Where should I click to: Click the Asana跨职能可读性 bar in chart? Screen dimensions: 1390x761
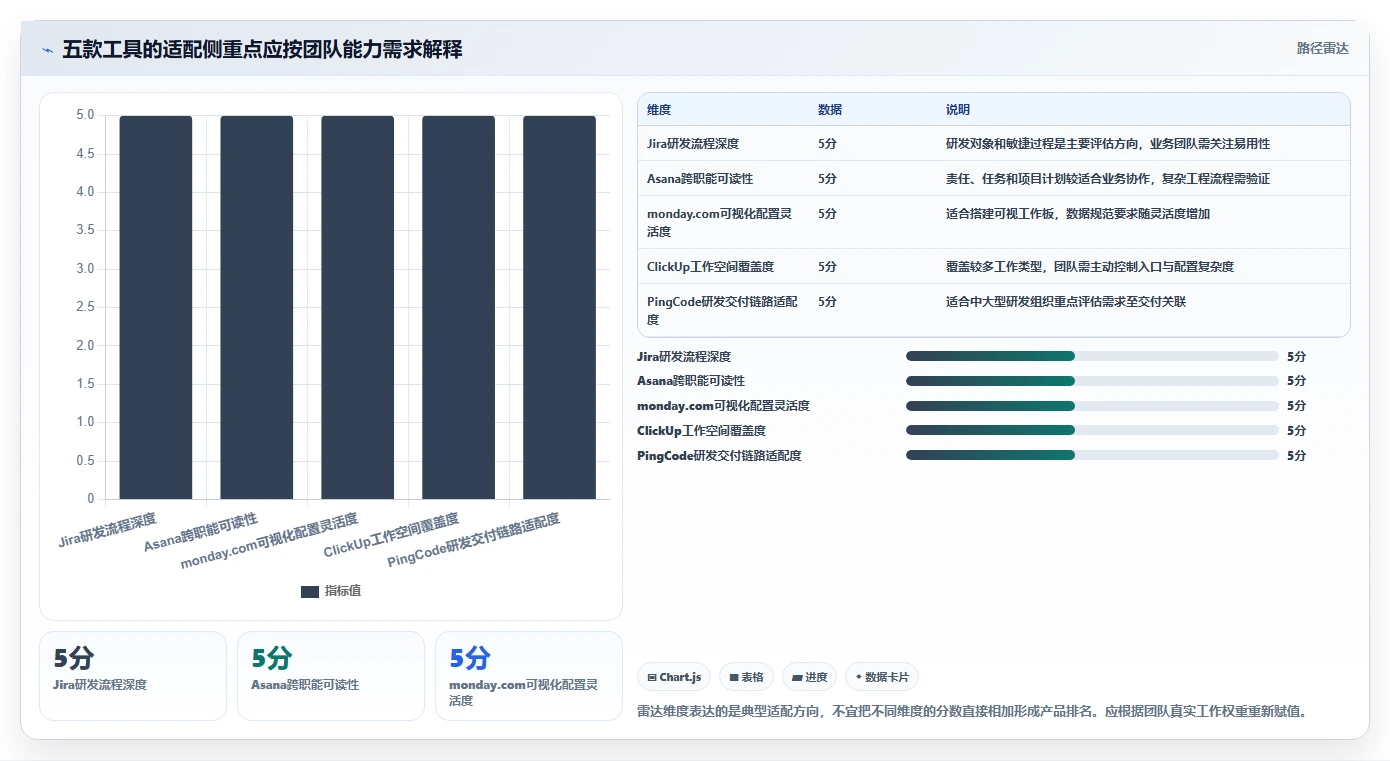click(x=257, y=307)
